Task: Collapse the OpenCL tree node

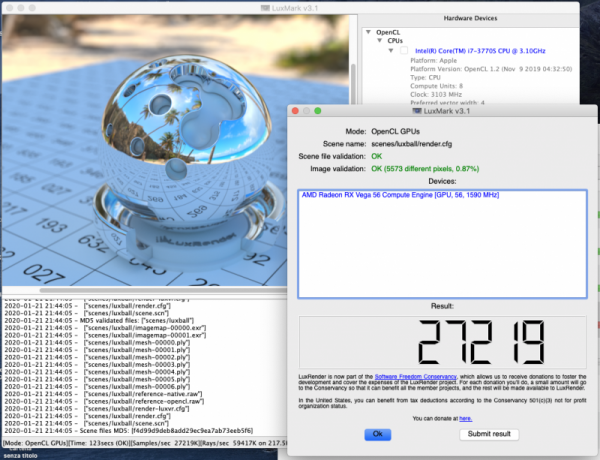Action: point(368,32)
